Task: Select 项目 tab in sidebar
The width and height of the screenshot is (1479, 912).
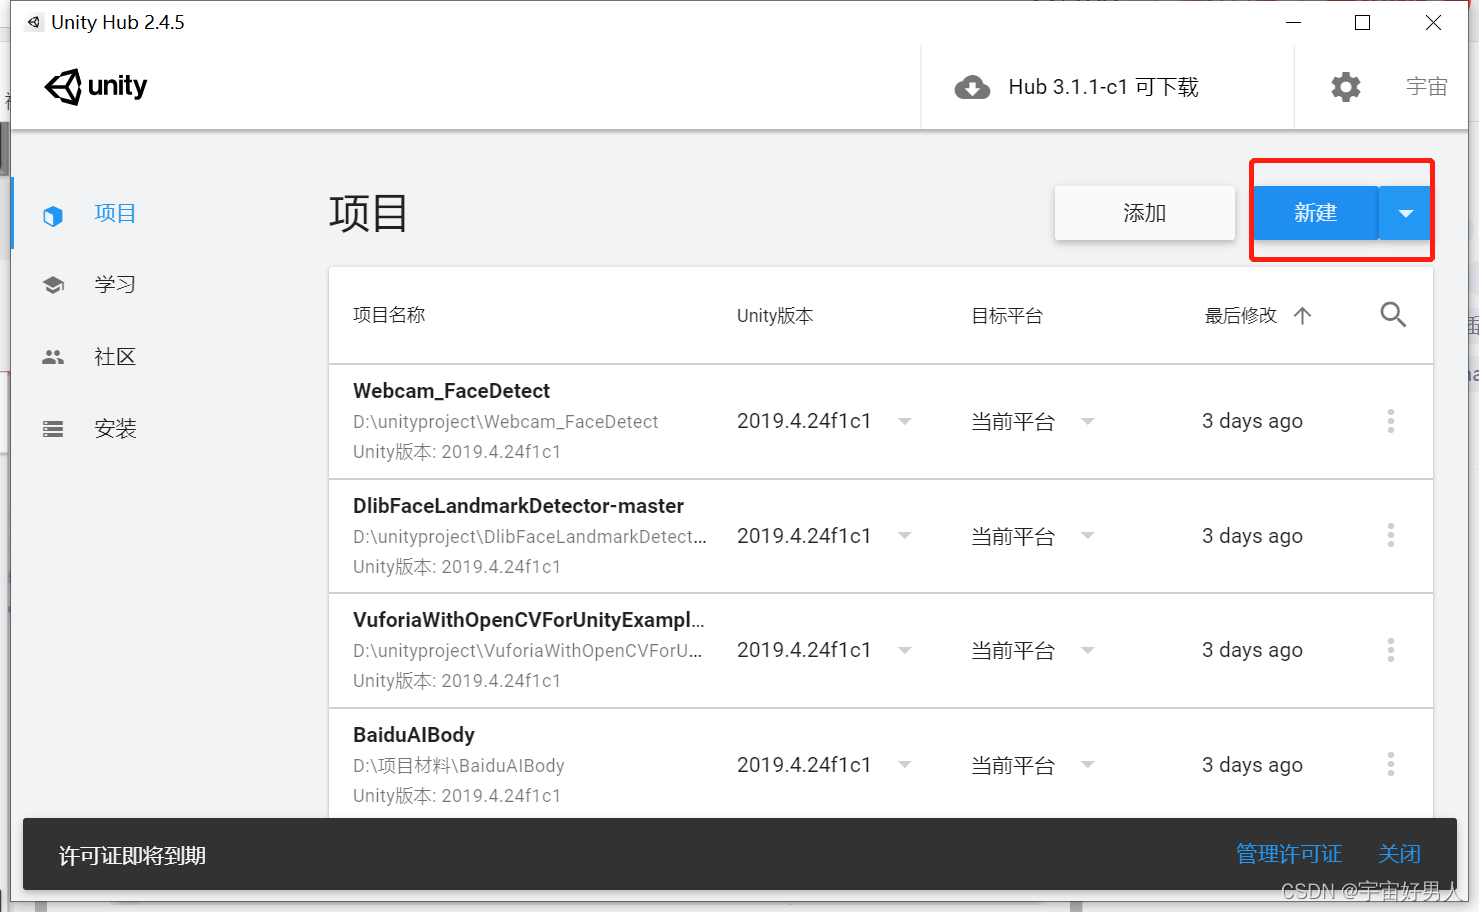Action: point(115,213)
